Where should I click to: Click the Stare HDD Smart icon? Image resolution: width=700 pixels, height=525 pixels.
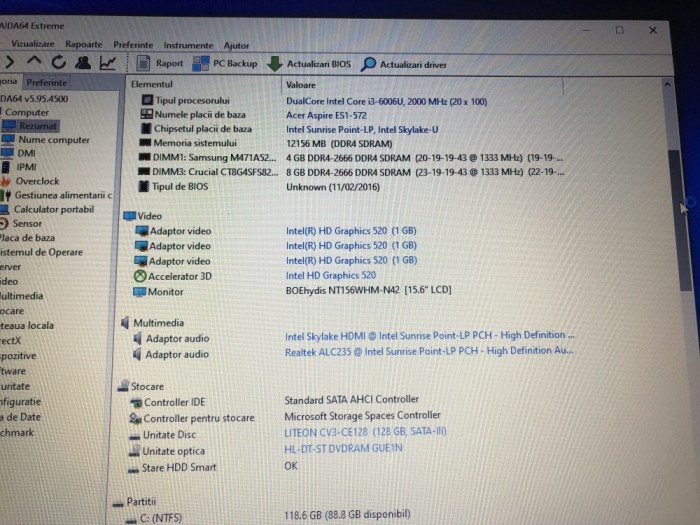click(x=133, y=469)
